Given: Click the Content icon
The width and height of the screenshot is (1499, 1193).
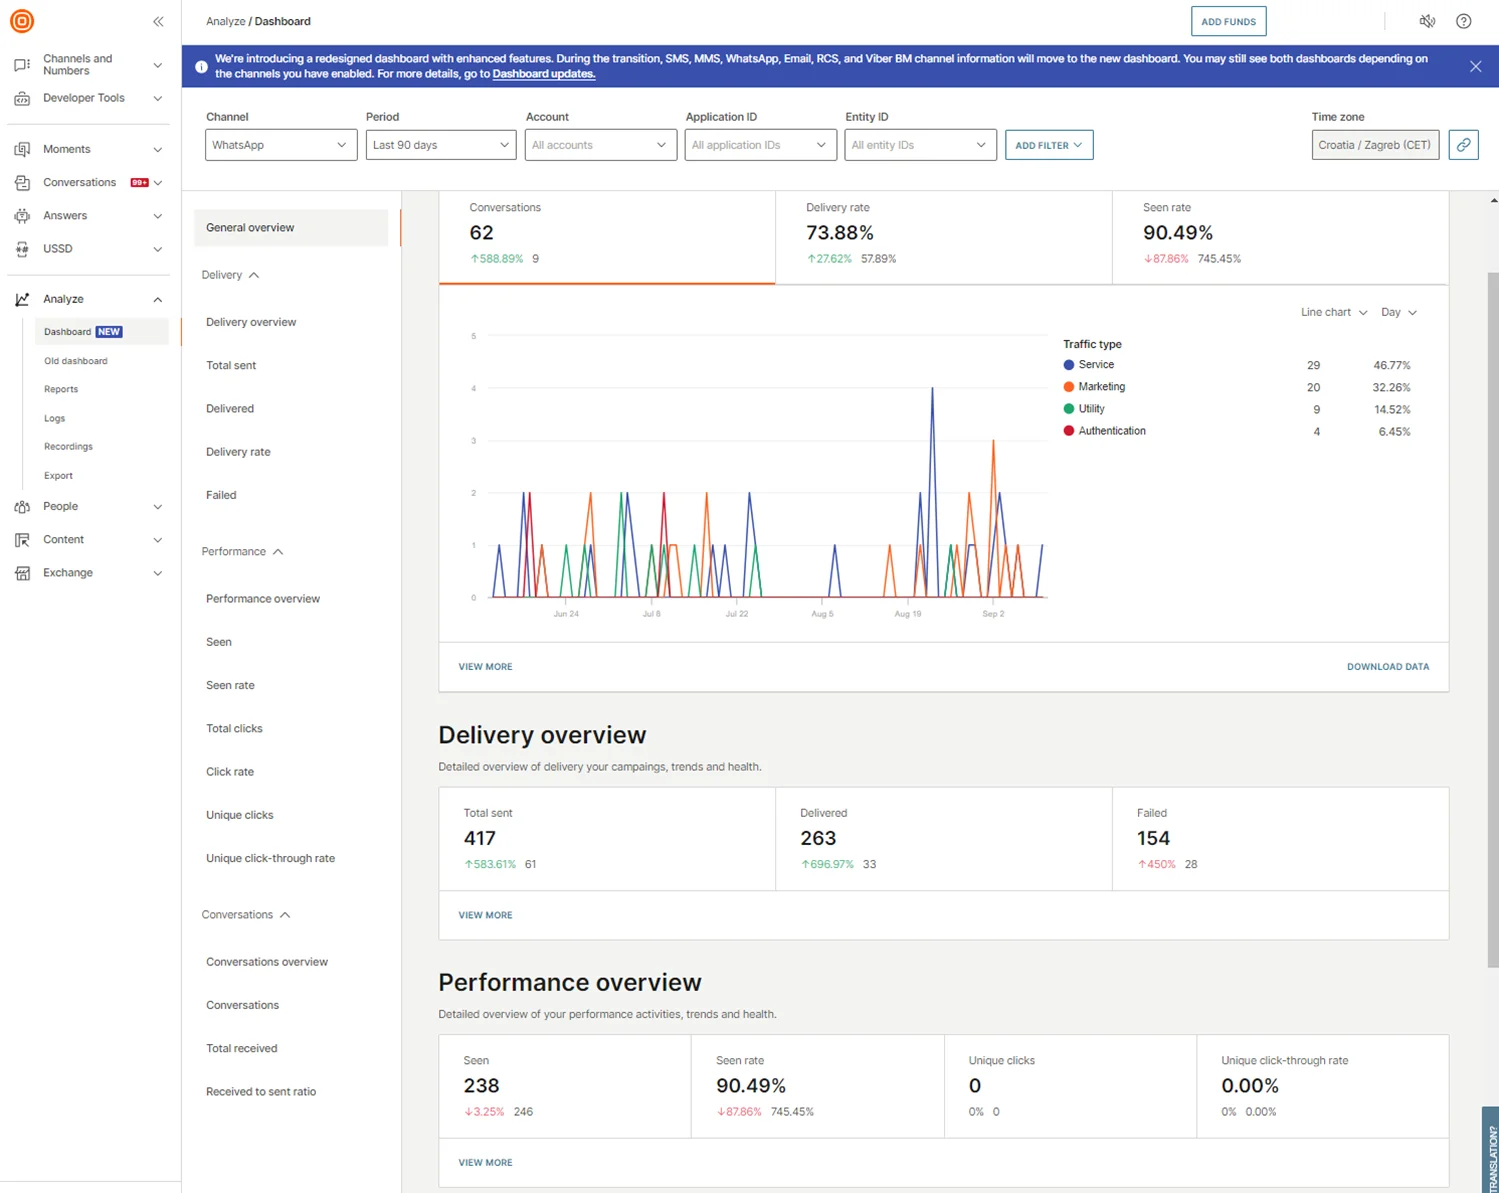Looking at the screenshot, I should (22, 539).
